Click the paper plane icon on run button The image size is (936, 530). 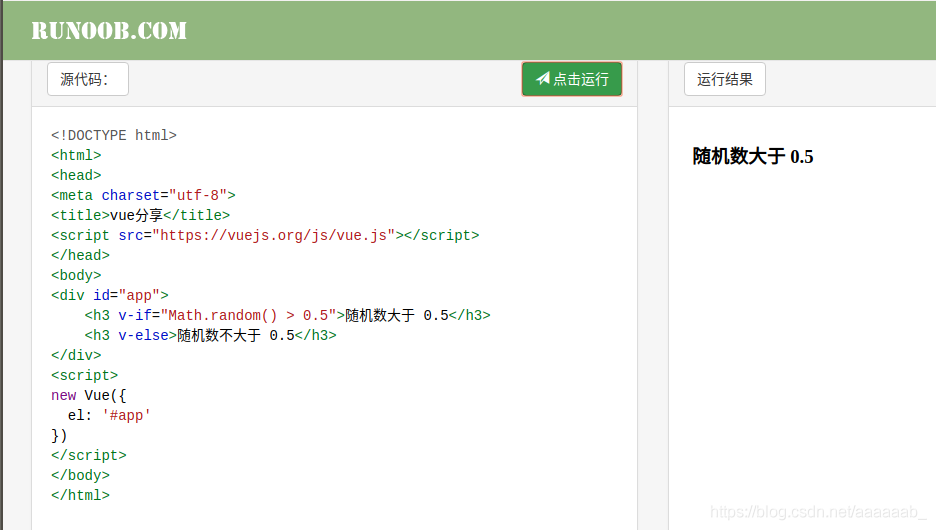(x=542, y=78)
